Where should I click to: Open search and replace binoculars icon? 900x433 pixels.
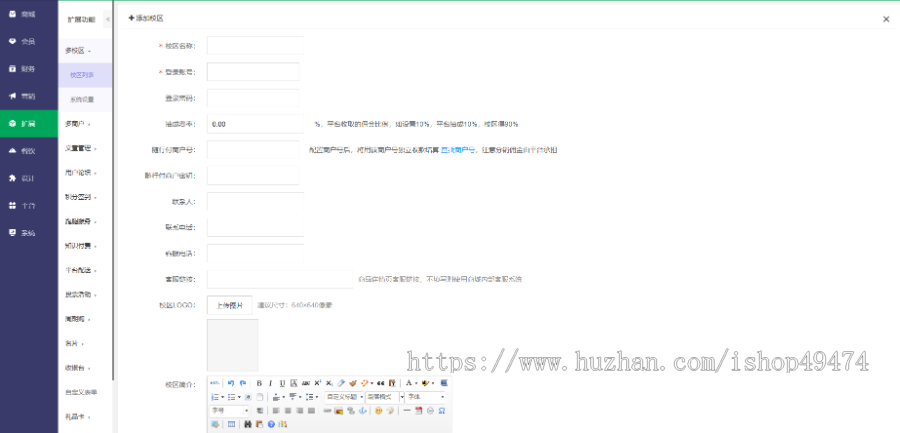[248, 424]
